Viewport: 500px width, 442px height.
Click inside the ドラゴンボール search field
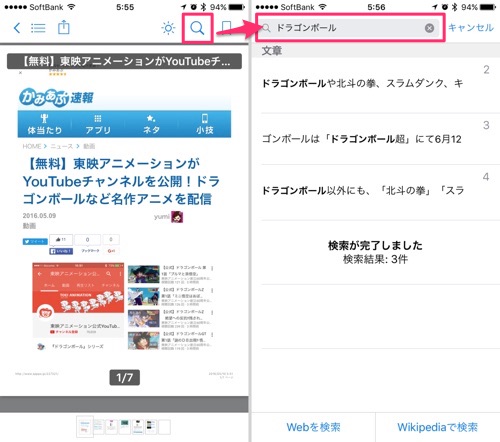point(349,28)
